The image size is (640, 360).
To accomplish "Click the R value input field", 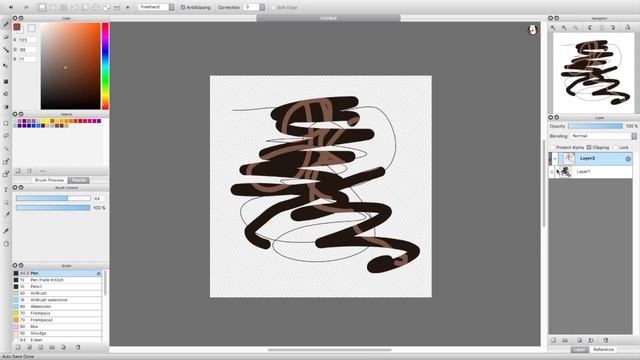I will (28, 40).
